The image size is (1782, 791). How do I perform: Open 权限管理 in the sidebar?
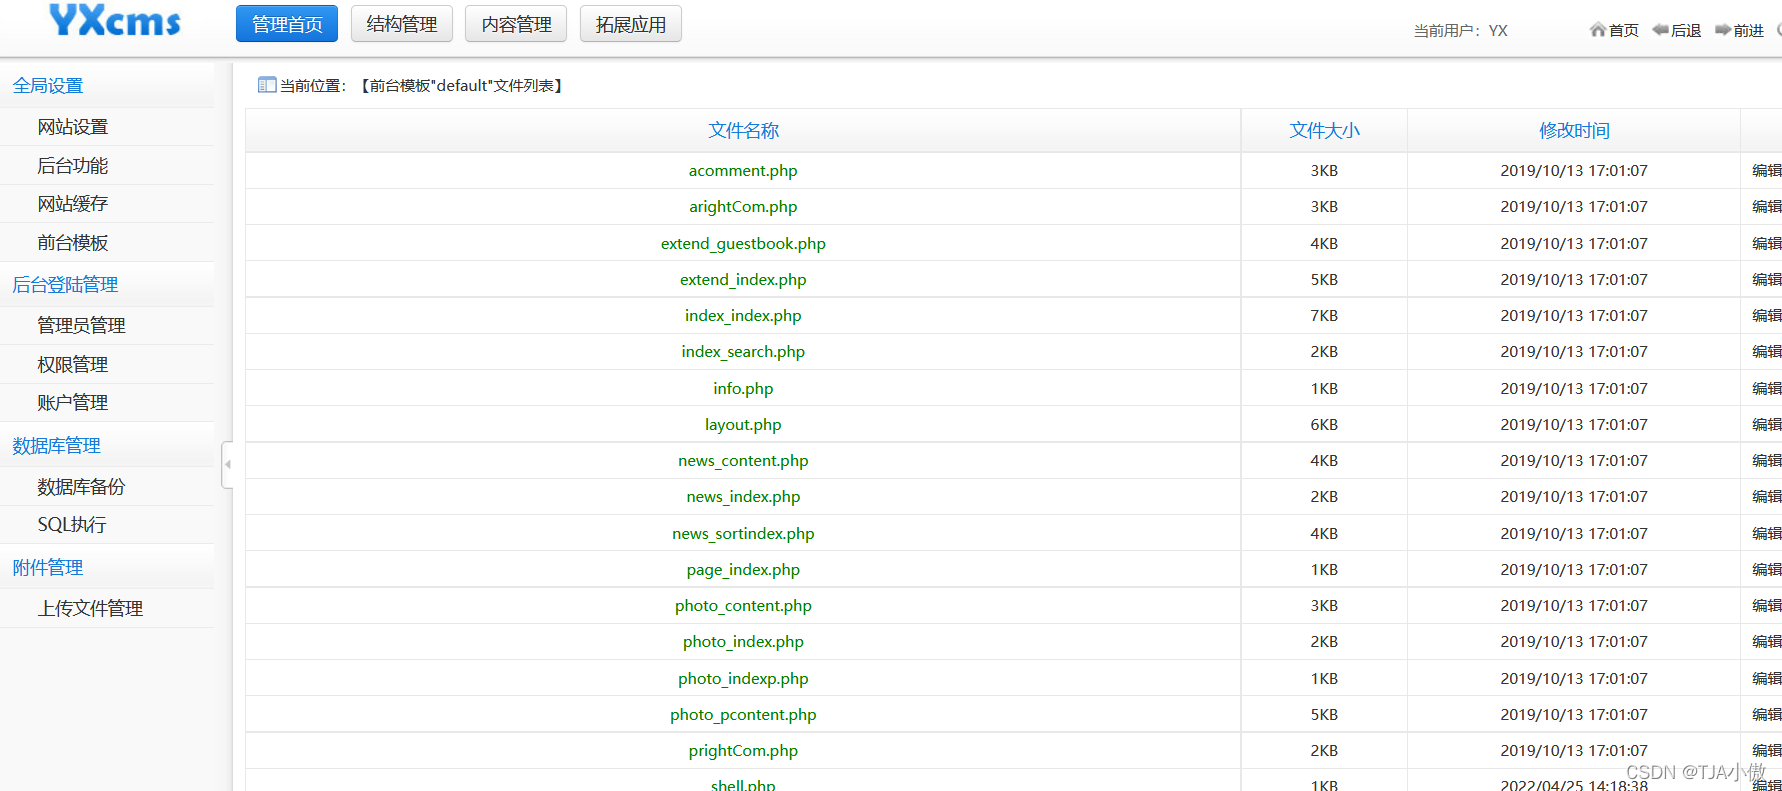click(73, 365)
